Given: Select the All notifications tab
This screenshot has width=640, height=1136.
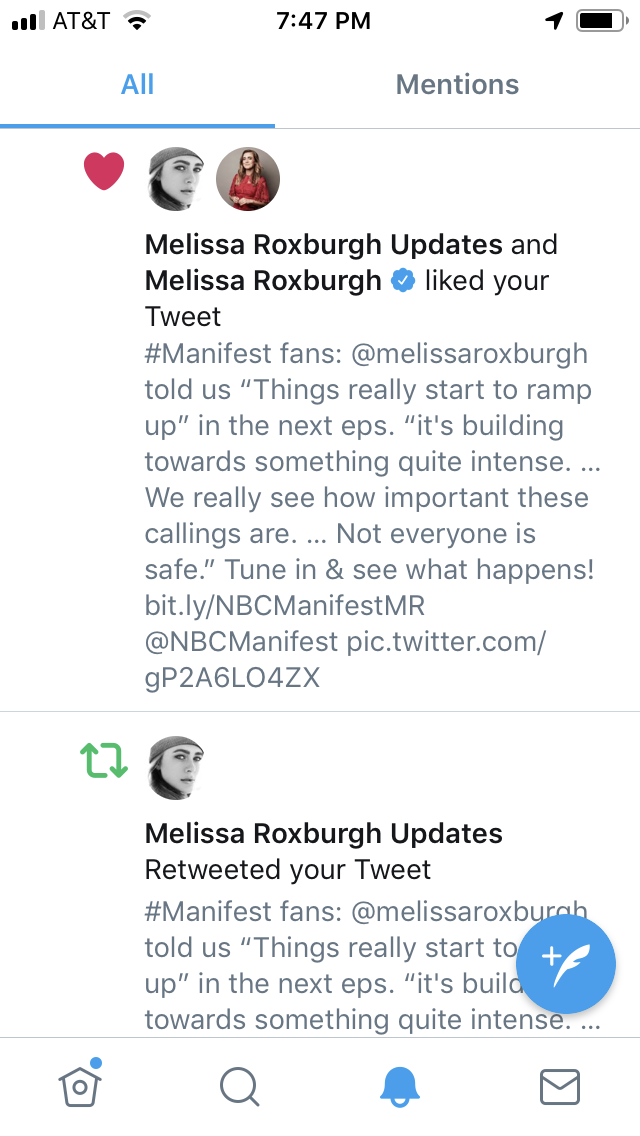Looking at the screenshot, I should point(137,84).
